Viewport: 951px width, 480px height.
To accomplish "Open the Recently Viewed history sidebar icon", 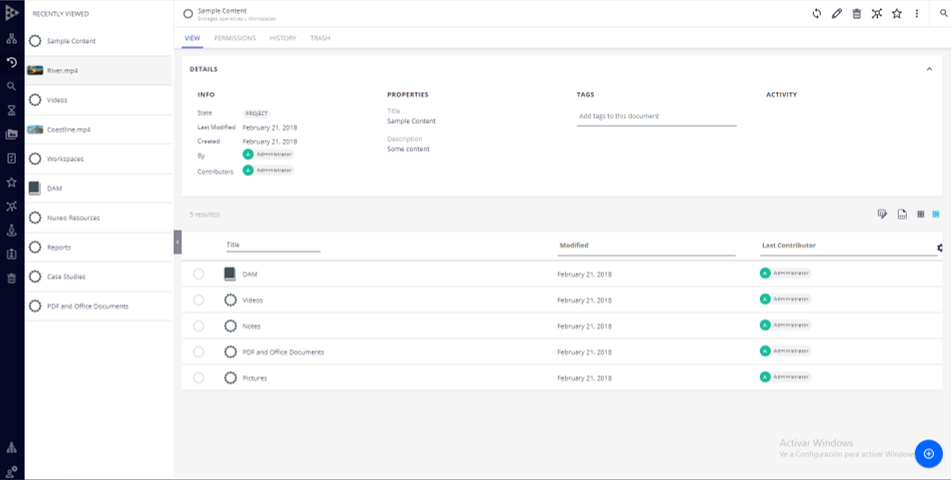I will tap(11, 62).
